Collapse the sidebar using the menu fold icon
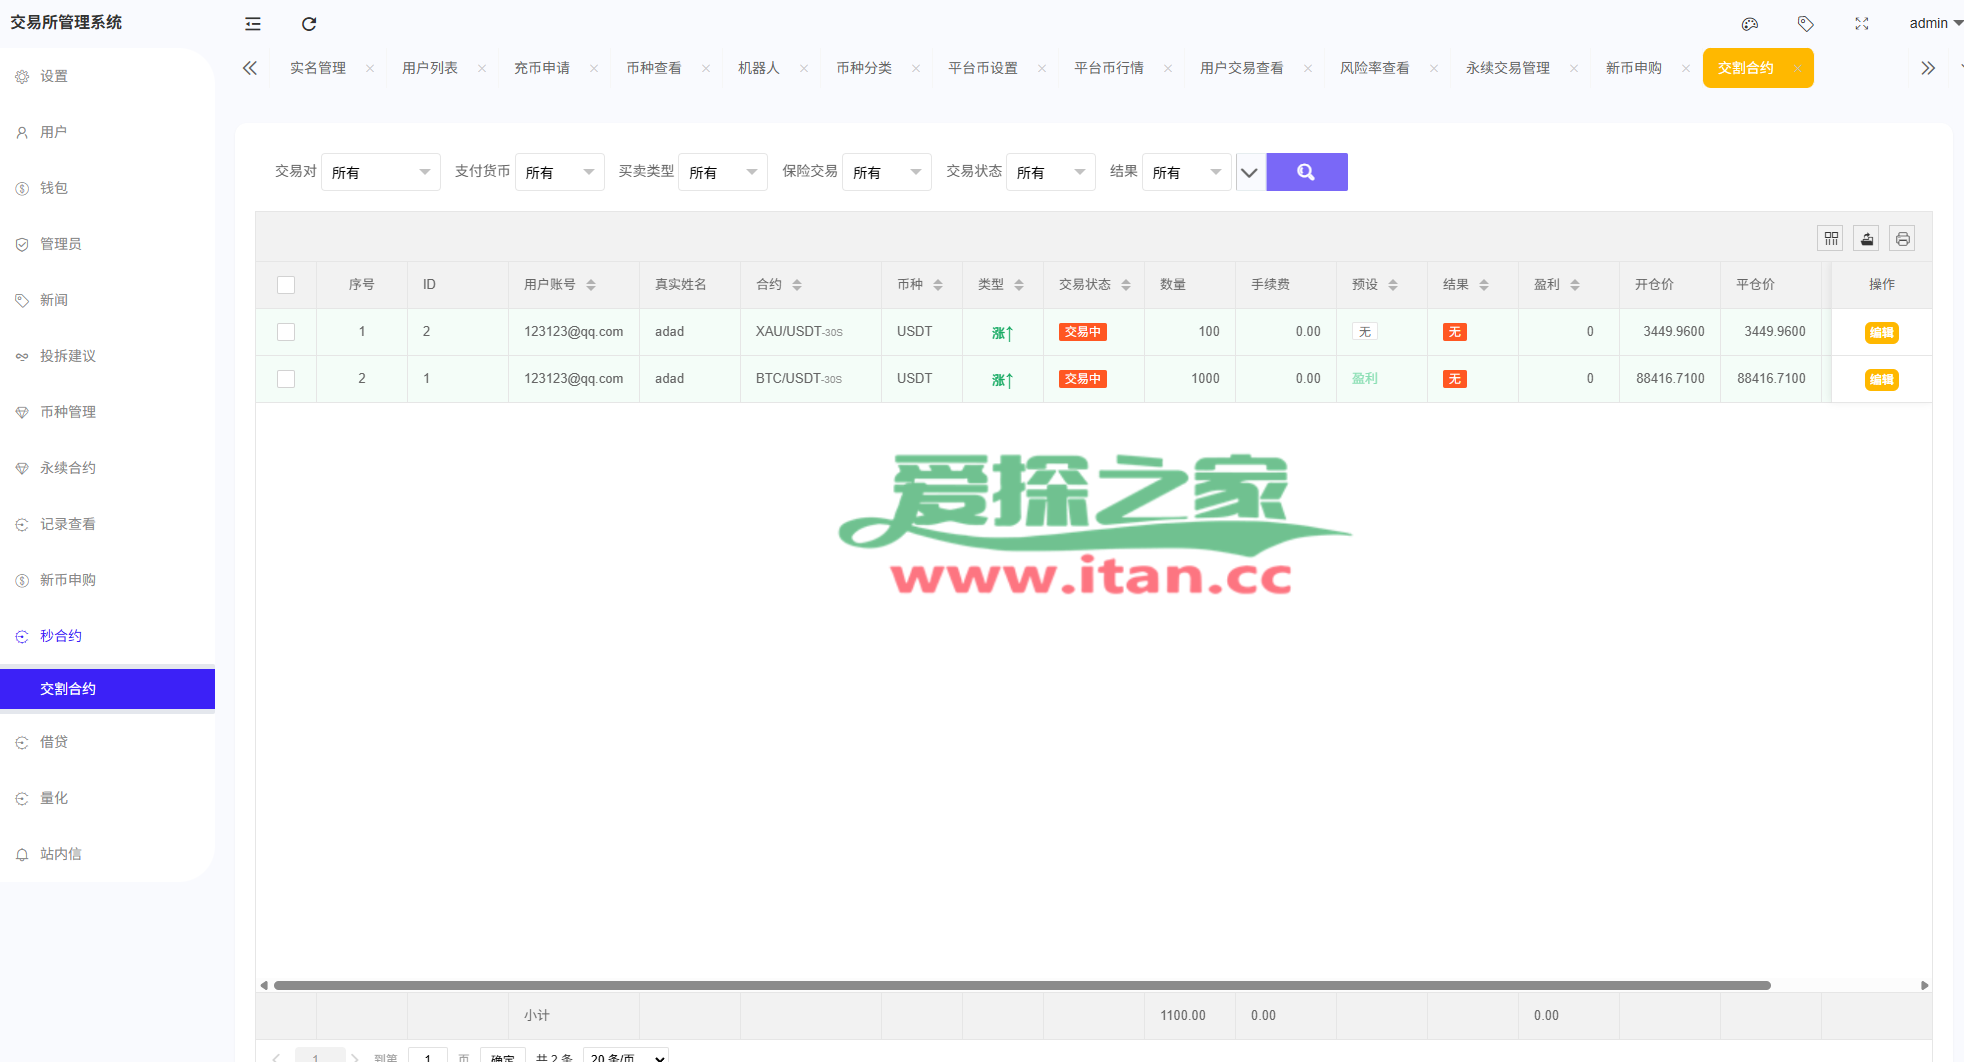 pos(253,24)
